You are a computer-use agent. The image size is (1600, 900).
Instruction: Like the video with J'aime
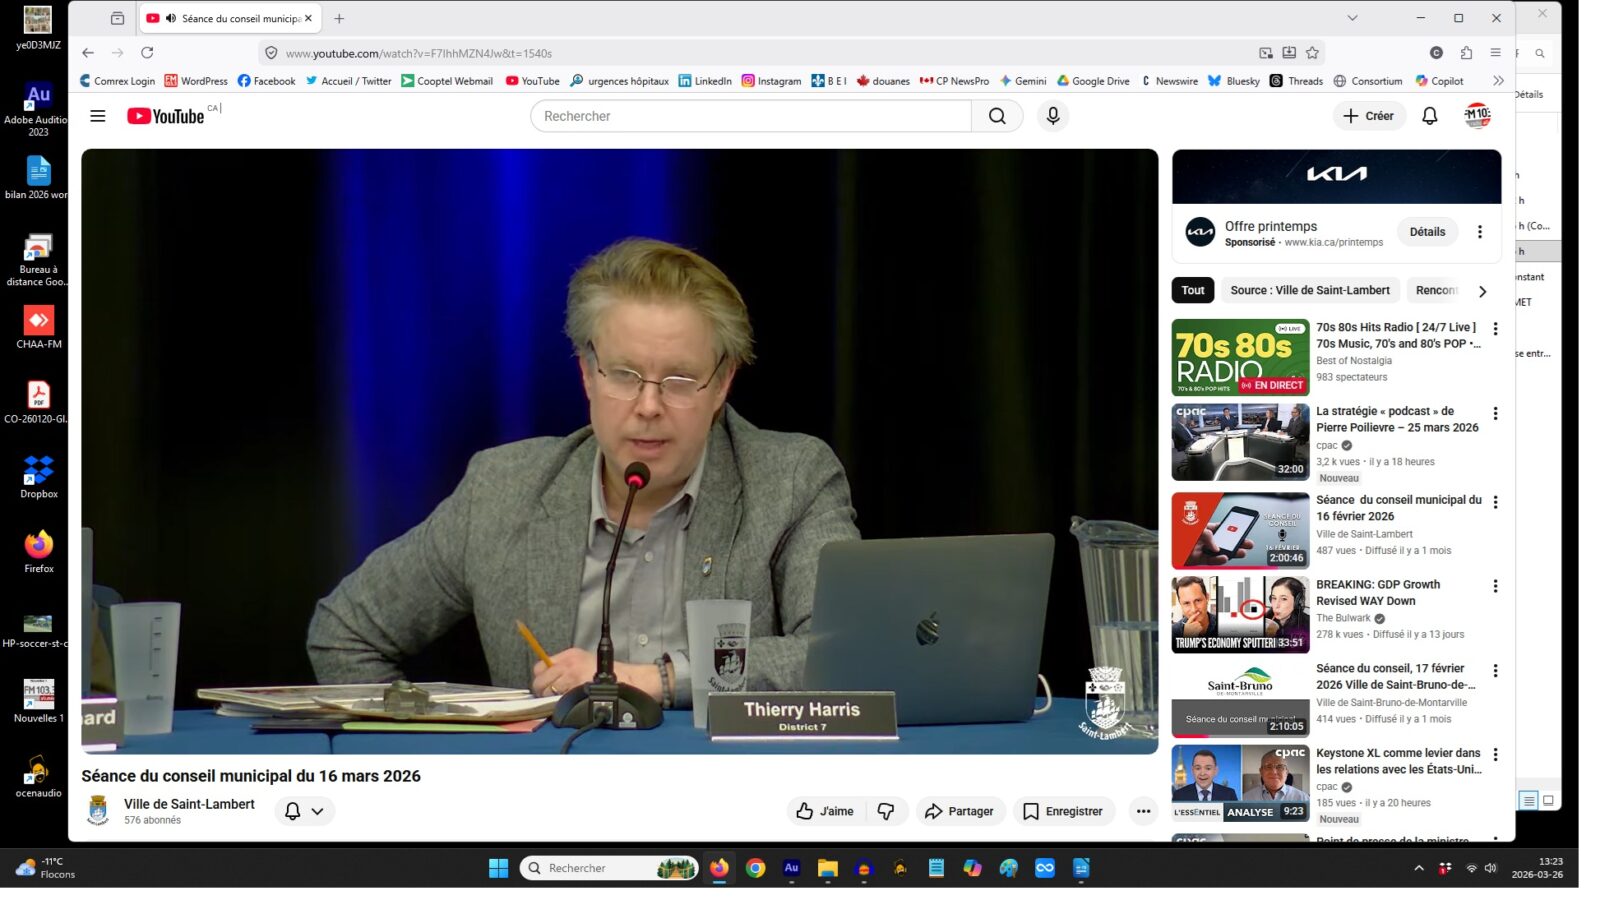click(x=825, y=811)
